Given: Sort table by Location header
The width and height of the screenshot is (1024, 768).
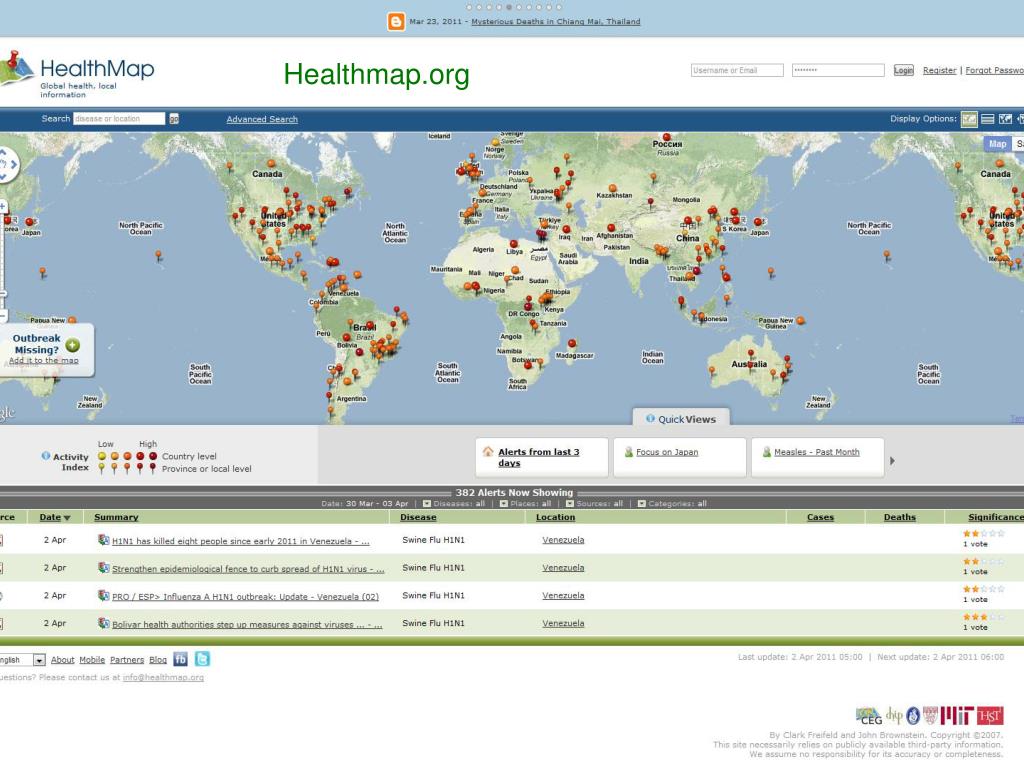Looking at the screenshot, I should (556, 517).
